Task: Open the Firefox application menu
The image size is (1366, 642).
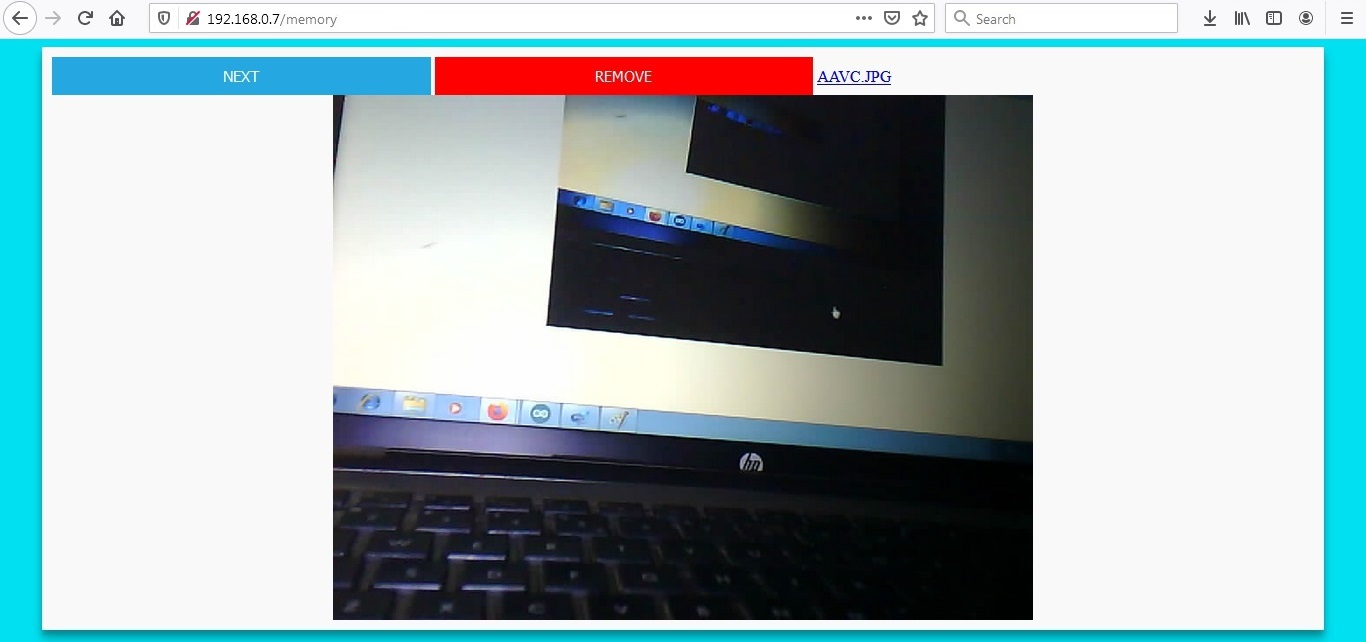Action: pyautogui.click(x=1345, y=17)
